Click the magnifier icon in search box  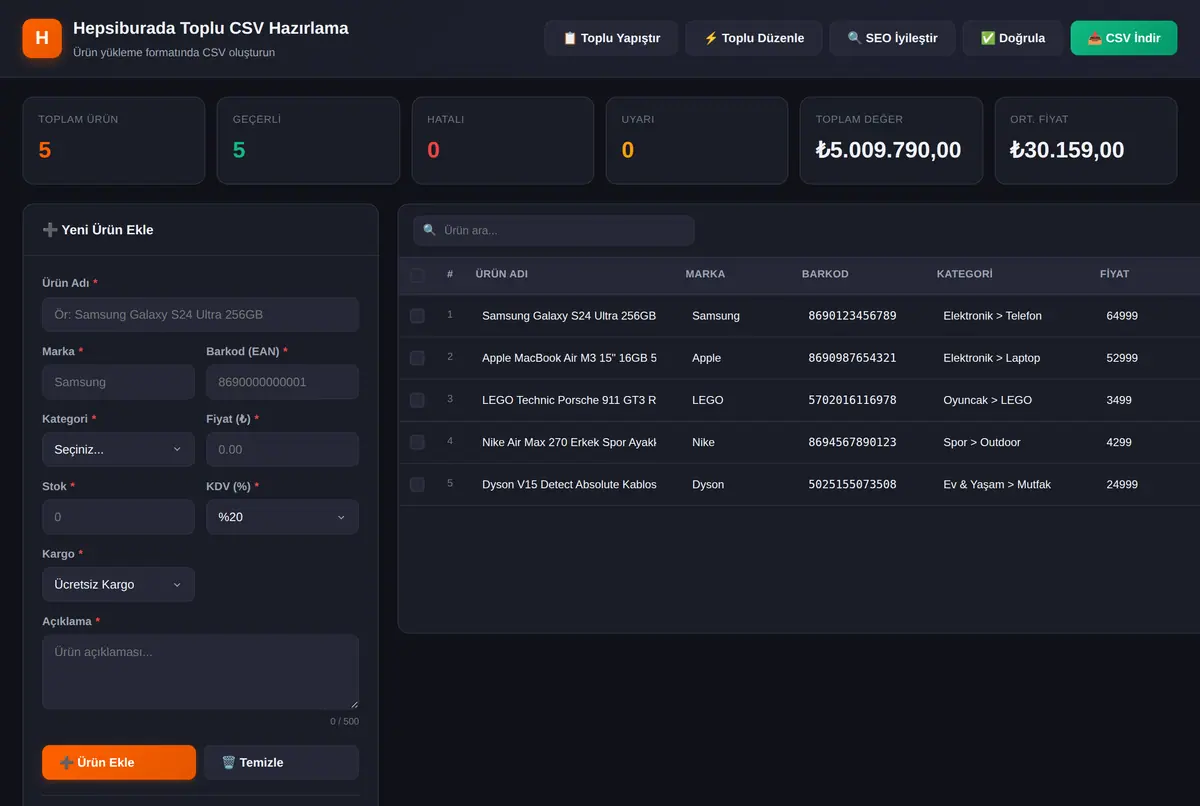click(430, 230)
